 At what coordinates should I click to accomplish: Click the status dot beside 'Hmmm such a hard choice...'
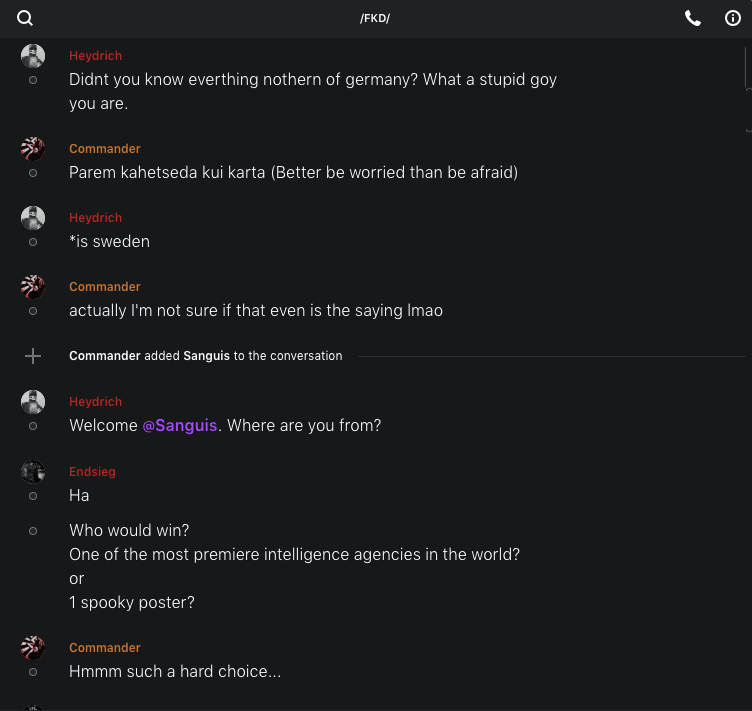coord(33,672)
